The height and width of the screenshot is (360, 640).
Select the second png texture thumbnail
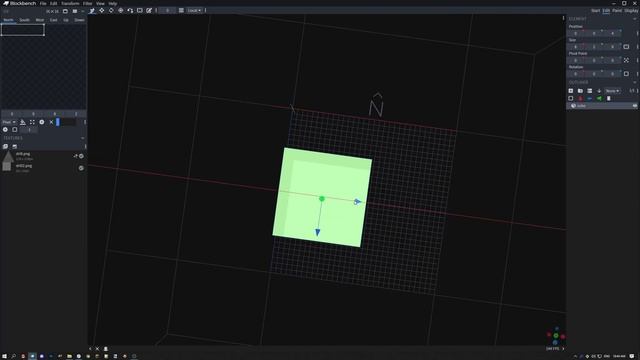coord(7,167)
